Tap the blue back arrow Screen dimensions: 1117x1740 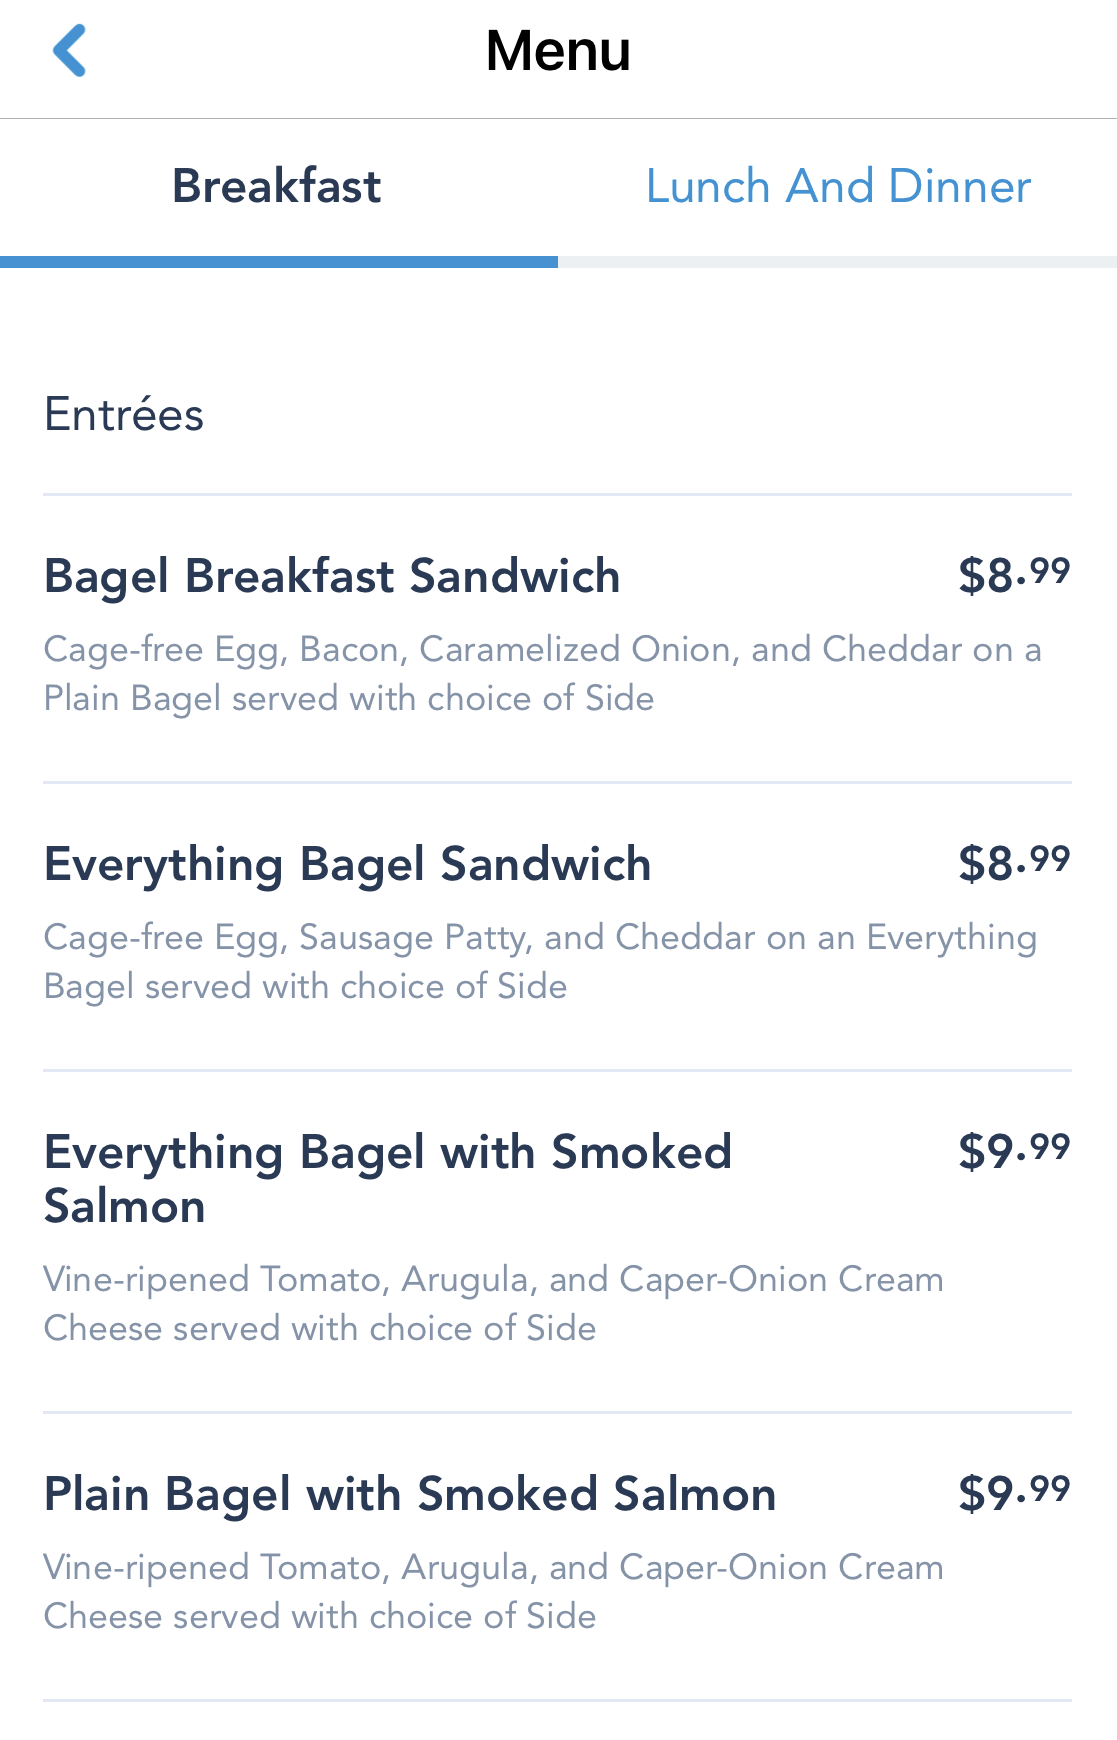(70, 51)
